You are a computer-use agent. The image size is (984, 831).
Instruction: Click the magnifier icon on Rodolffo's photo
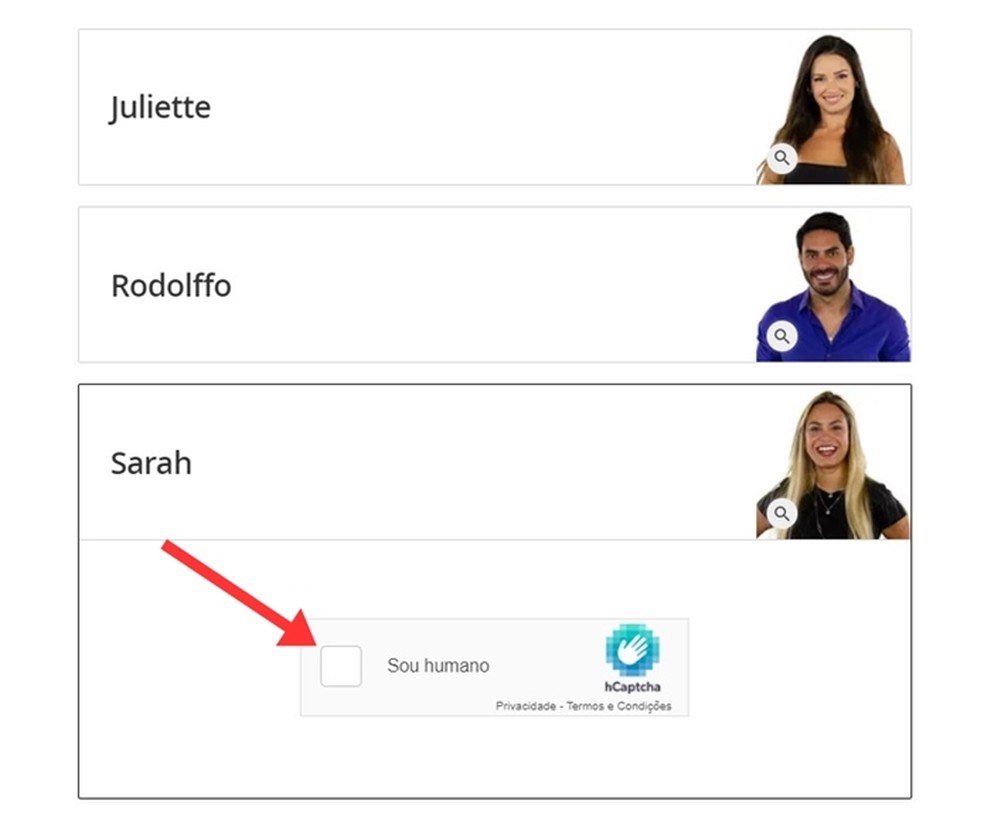(x=782, y=336)
